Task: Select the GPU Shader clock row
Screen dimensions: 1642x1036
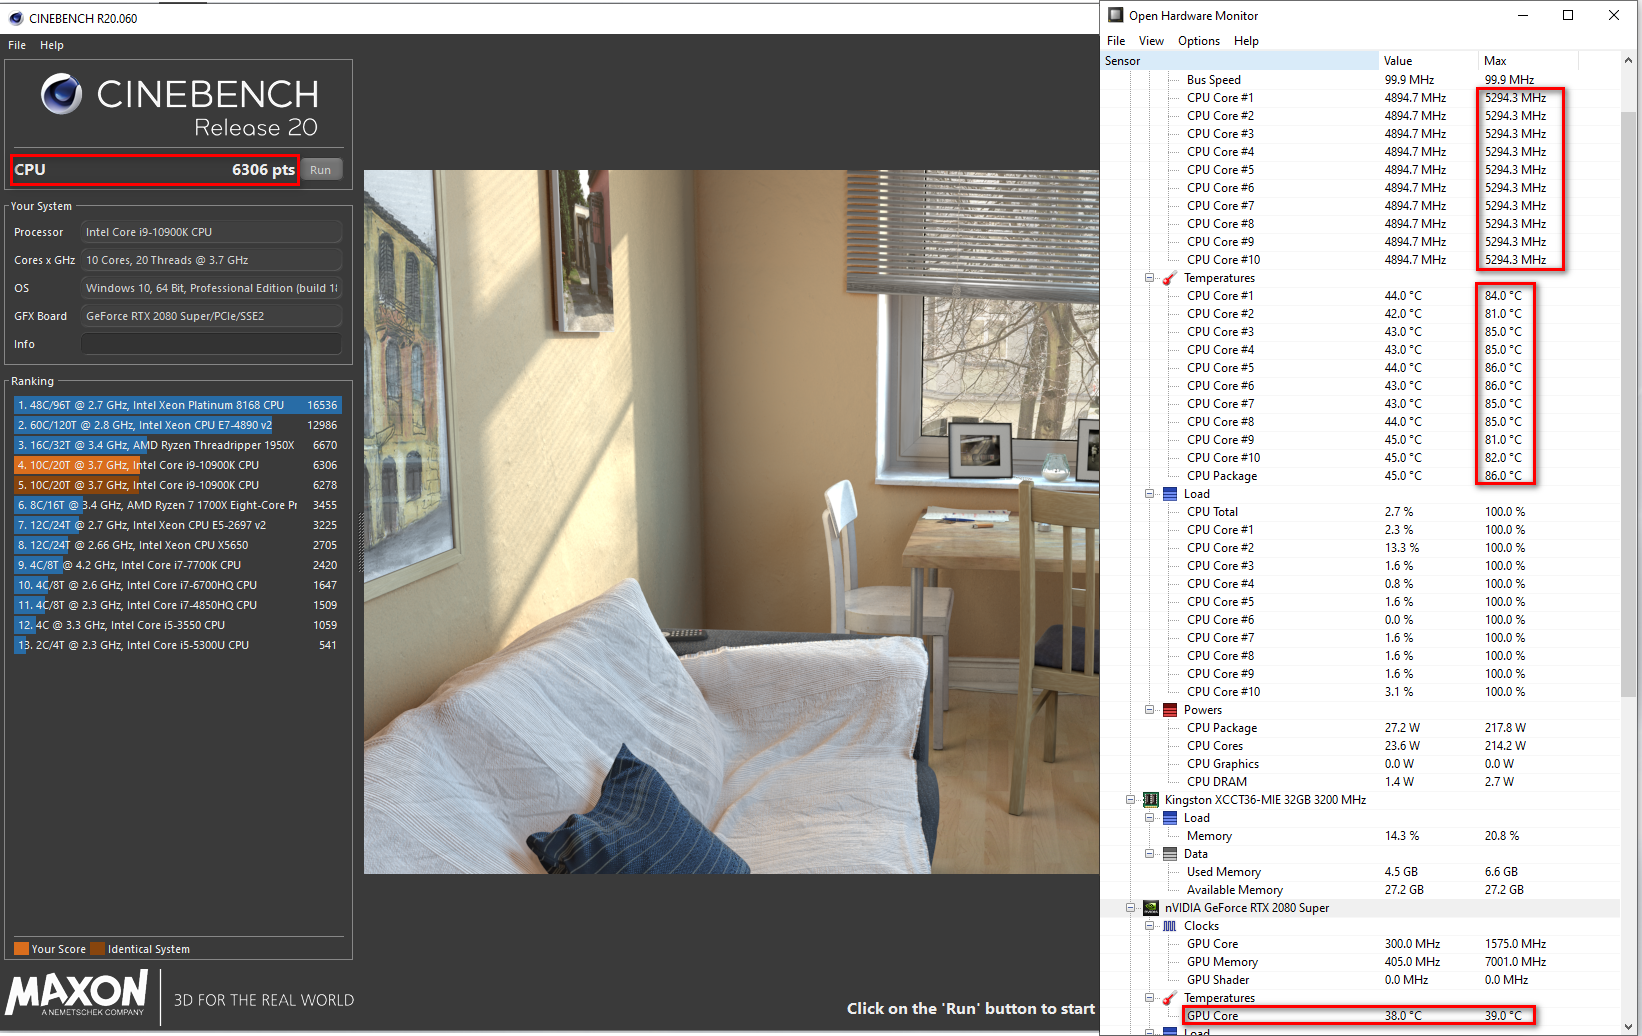Action: 1360,980
